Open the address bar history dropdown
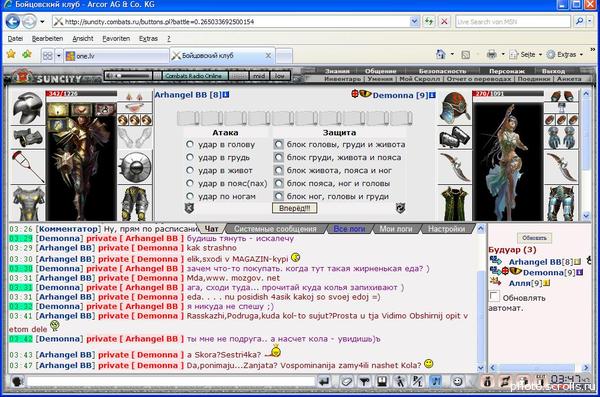 414,21
